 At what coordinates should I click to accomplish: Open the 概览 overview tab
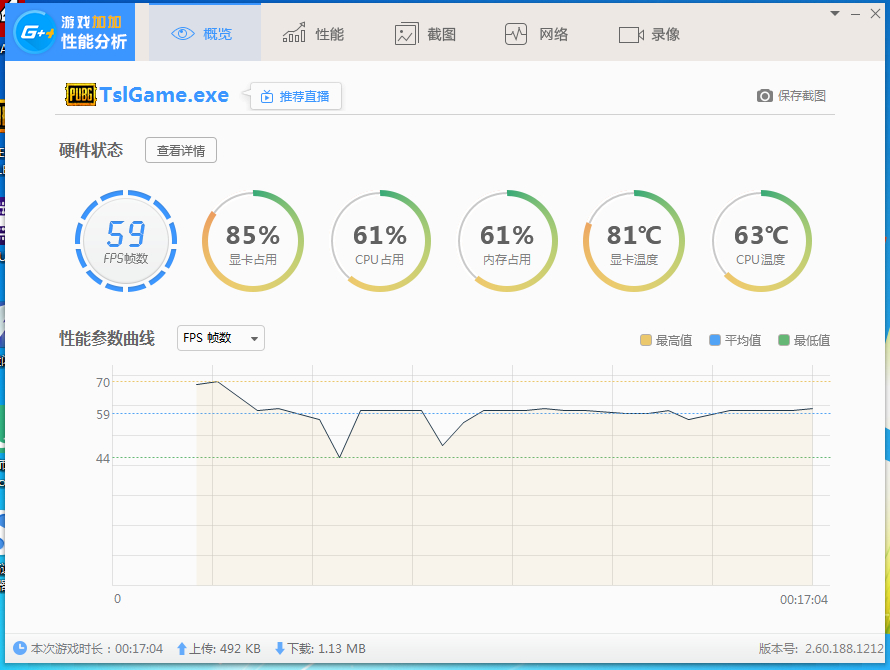pos(204,33)
